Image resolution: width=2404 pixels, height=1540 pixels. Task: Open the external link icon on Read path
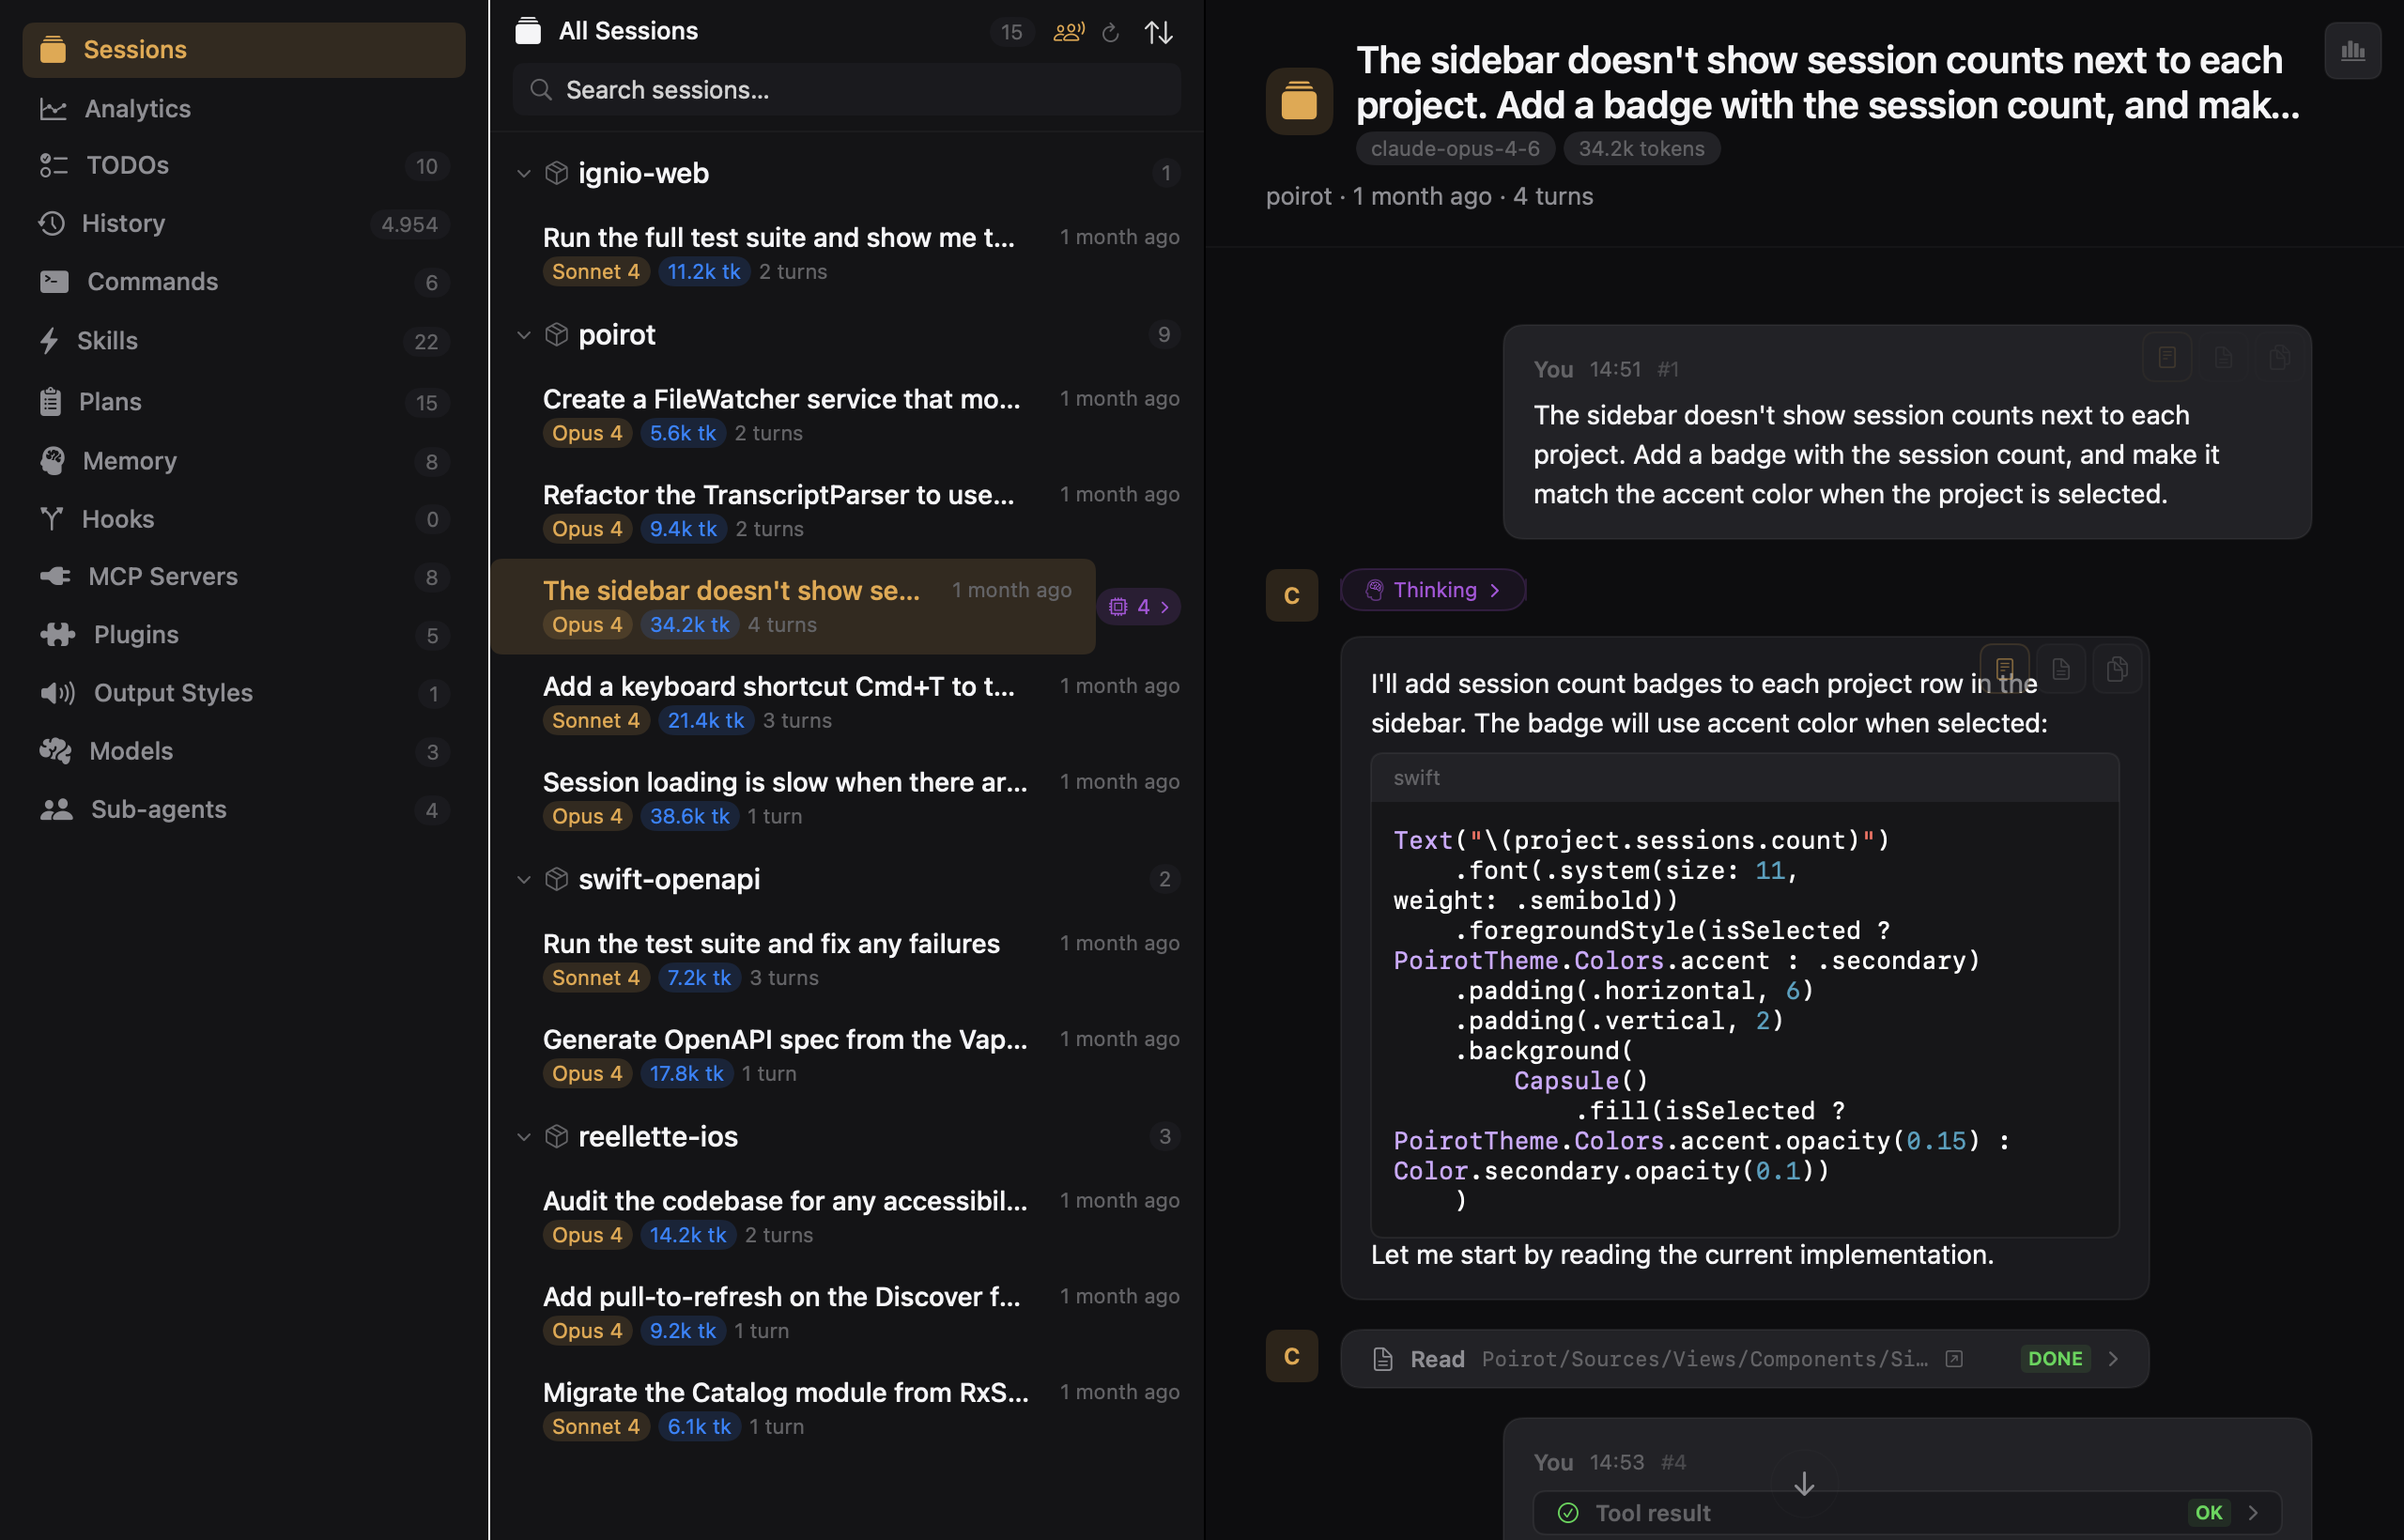tap(1953, 1358)
